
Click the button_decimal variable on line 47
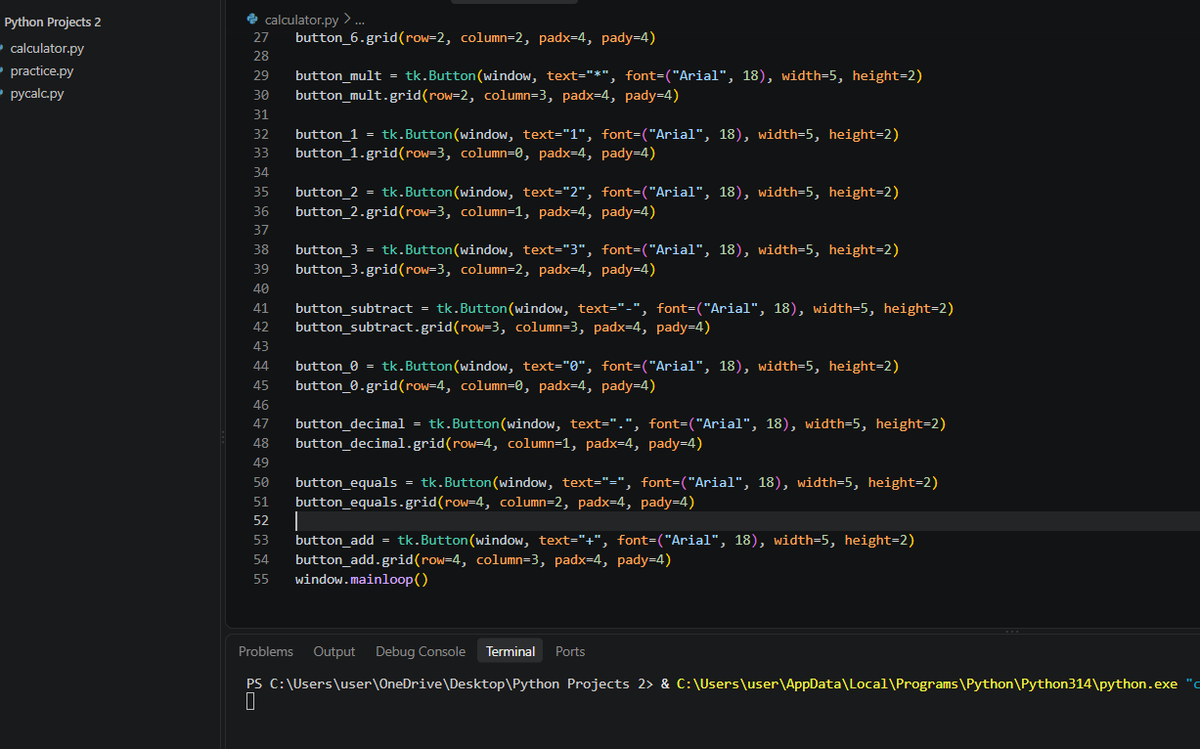click(x=350, y=424)
